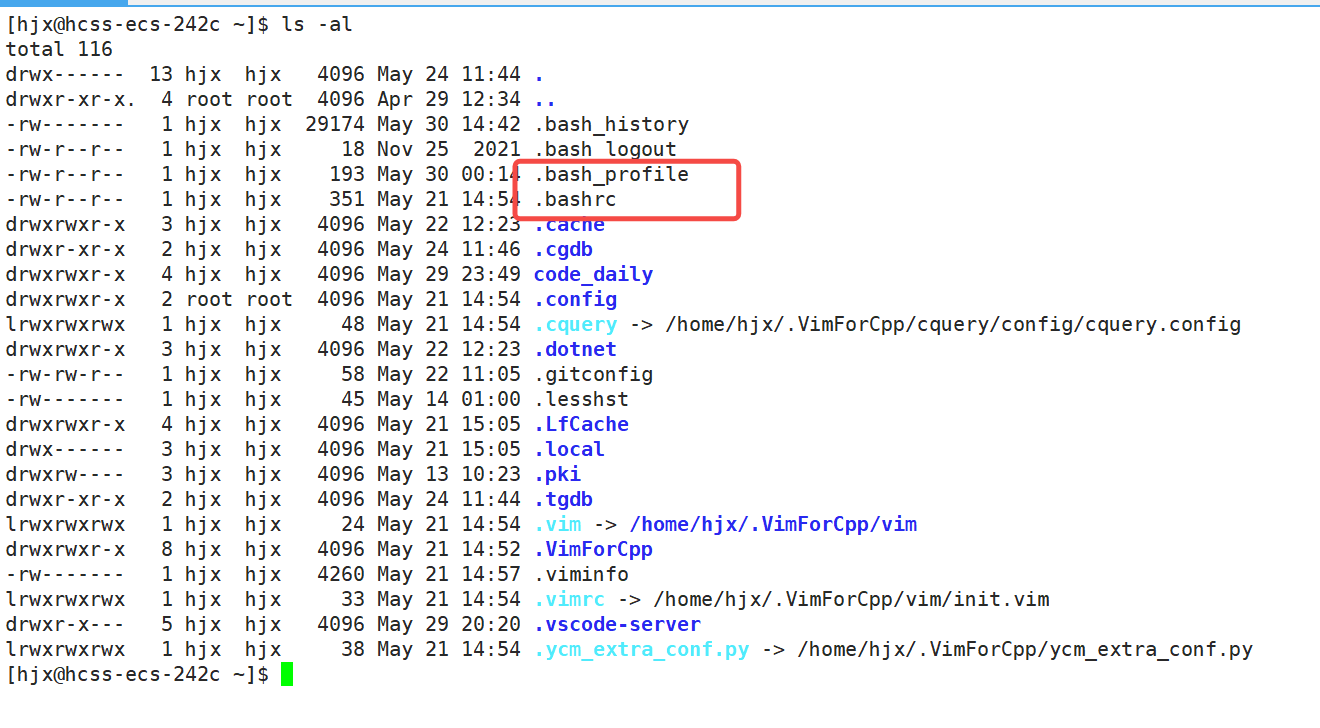Click the last '[hjx@hcss-ecs-242c ~]$' prompt
1320x728 pixels.
[x=137, y=675]
